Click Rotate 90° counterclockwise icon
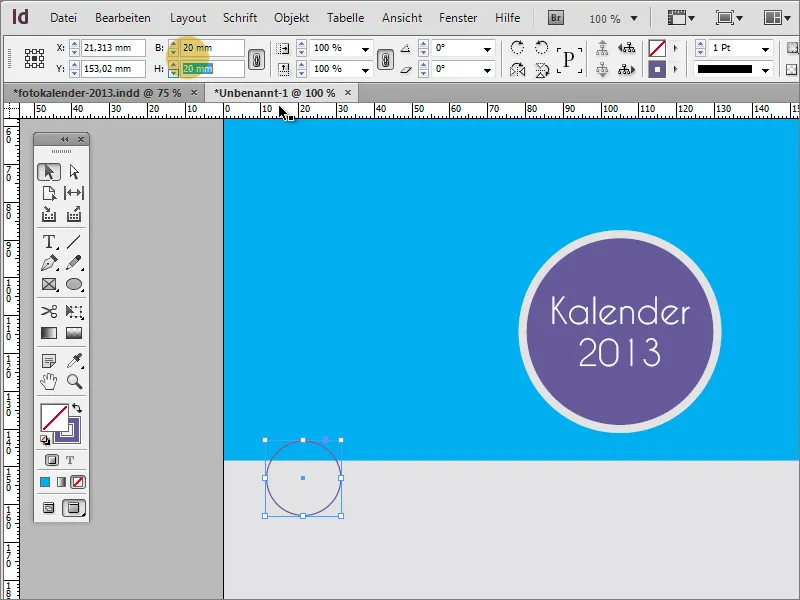The image size is (800, 600). pyautogui.click(x=541, y=48)
